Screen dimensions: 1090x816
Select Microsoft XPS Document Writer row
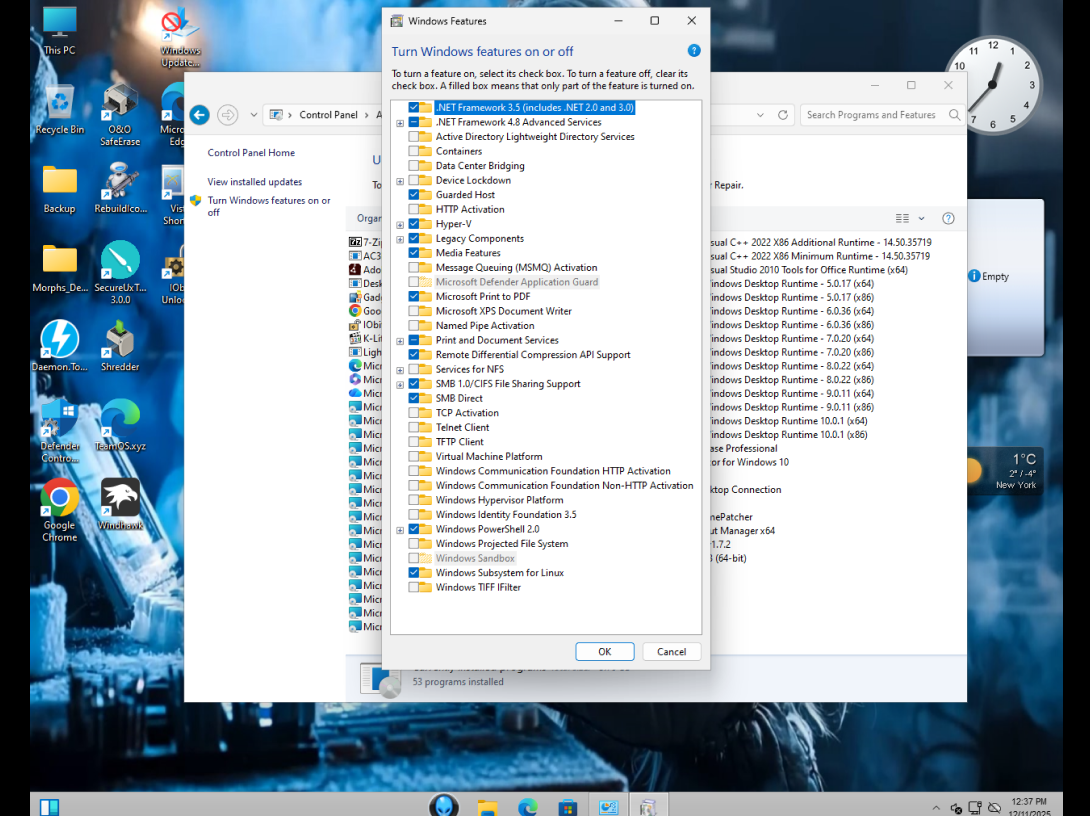pos(503,311)
